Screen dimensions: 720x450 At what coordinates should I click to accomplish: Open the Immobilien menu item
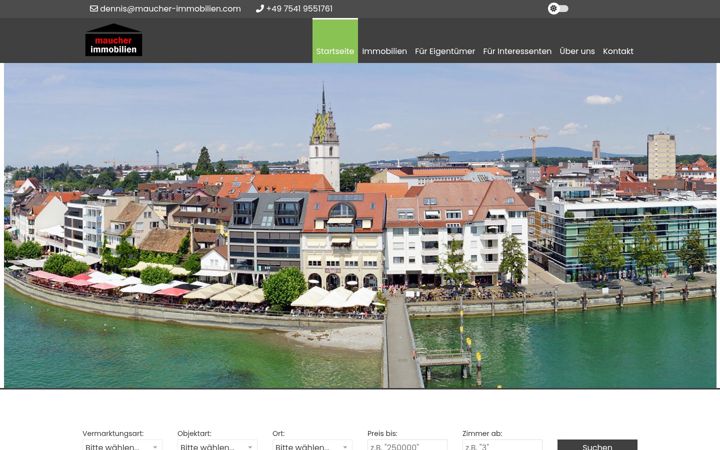pos(384,51)
